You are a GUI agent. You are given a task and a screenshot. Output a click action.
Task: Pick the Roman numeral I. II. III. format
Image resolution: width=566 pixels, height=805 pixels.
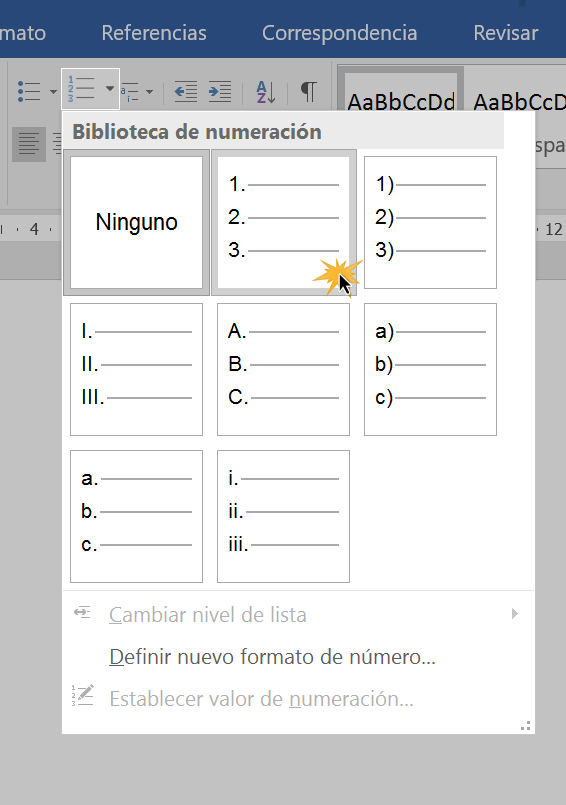pos(137,369)
